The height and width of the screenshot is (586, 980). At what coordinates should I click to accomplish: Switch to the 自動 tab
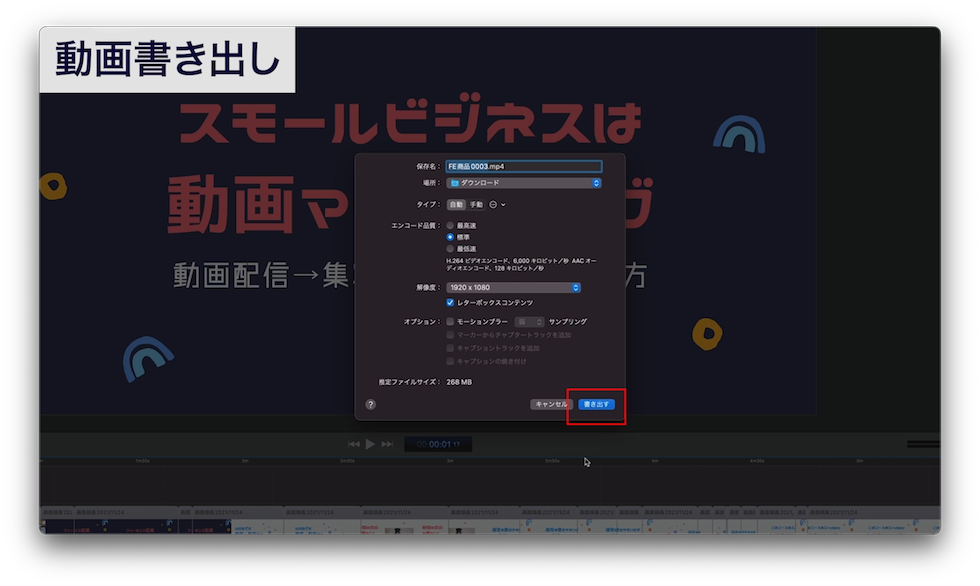click(x=458, y=205)
